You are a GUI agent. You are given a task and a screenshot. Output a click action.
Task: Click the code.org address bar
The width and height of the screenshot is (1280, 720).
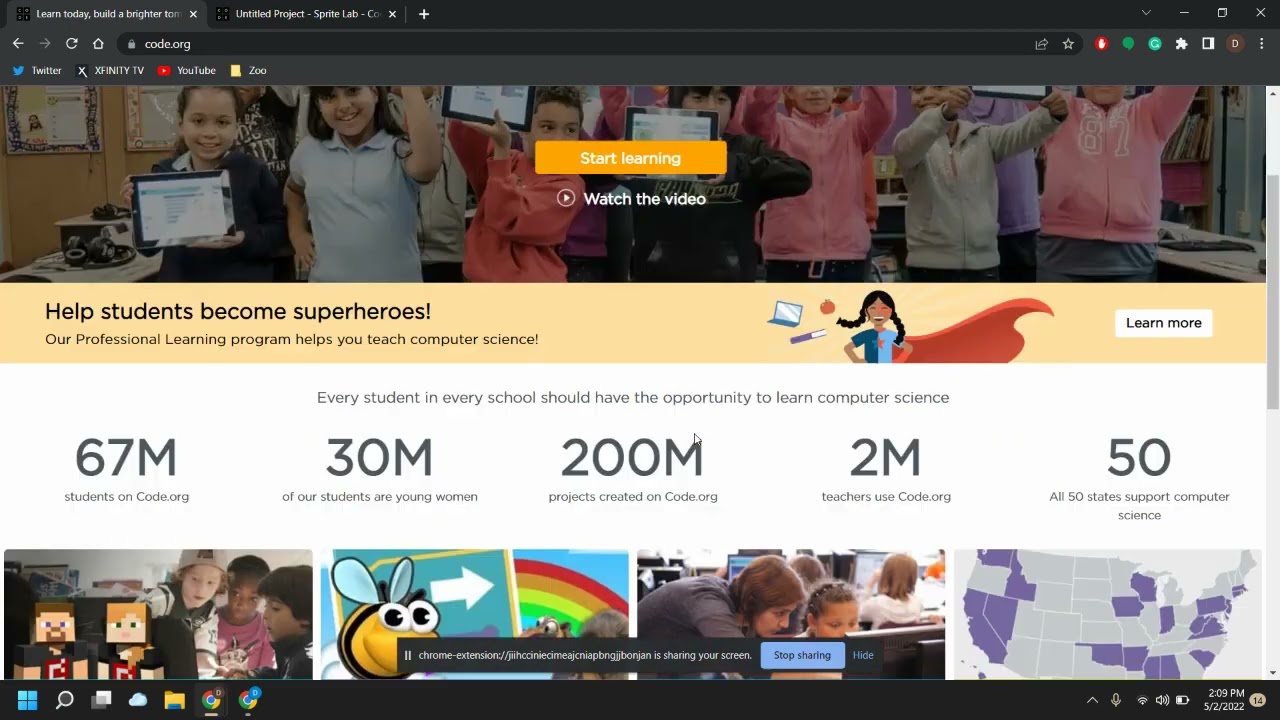(x=580, y=44)
